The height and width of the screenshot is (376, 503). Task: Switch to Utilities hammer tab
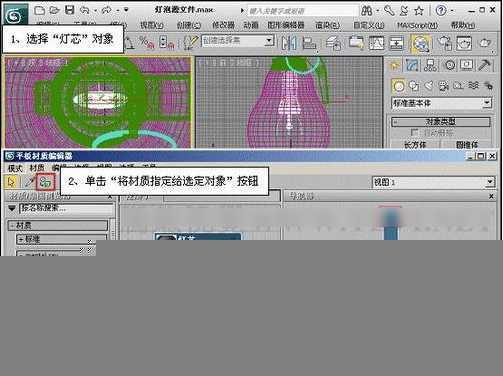[485, 65]
